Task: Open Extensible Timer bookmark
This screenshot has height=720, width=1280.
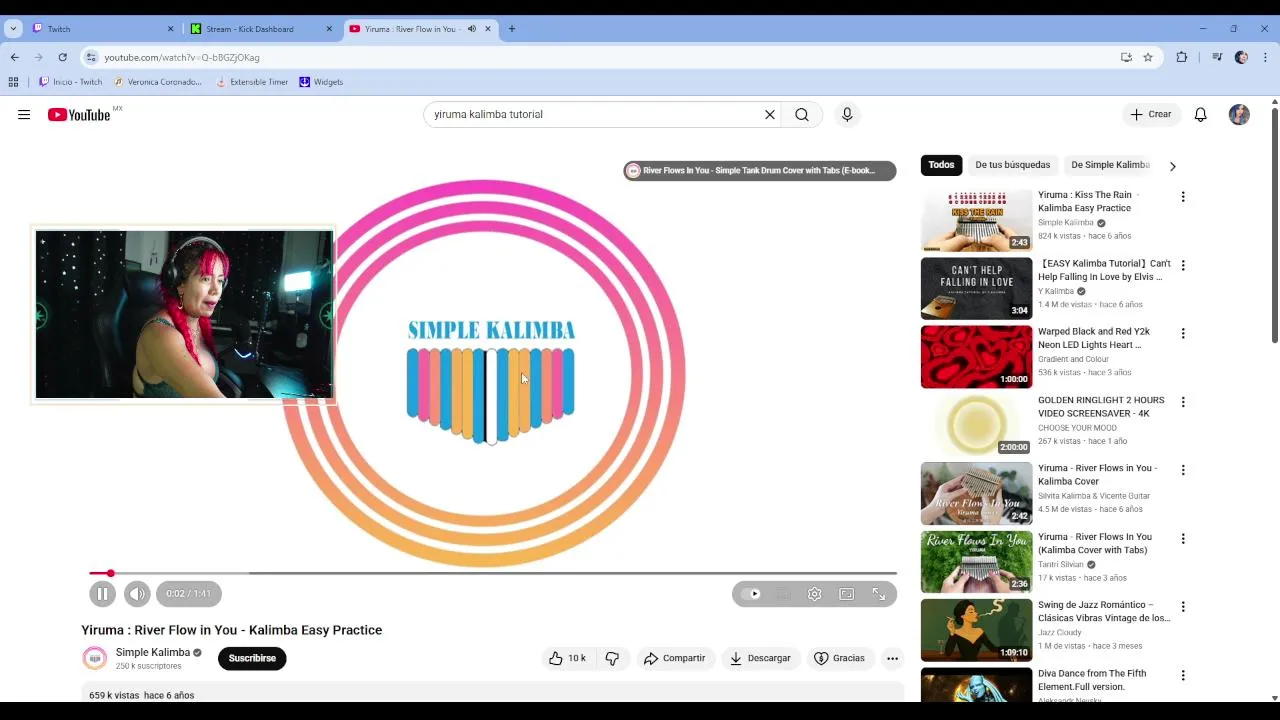Action: click(252, 82)
